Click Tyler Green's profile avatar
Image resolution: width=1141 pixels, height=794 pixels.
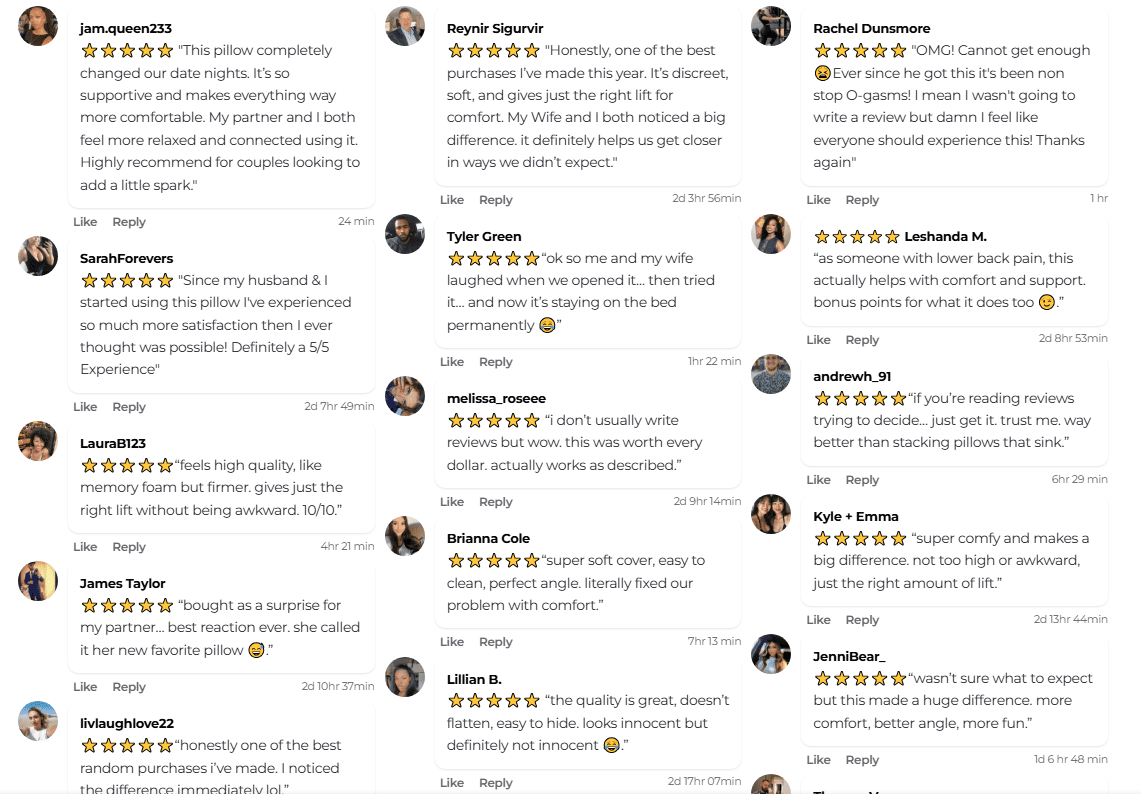[x=405, y=234]
